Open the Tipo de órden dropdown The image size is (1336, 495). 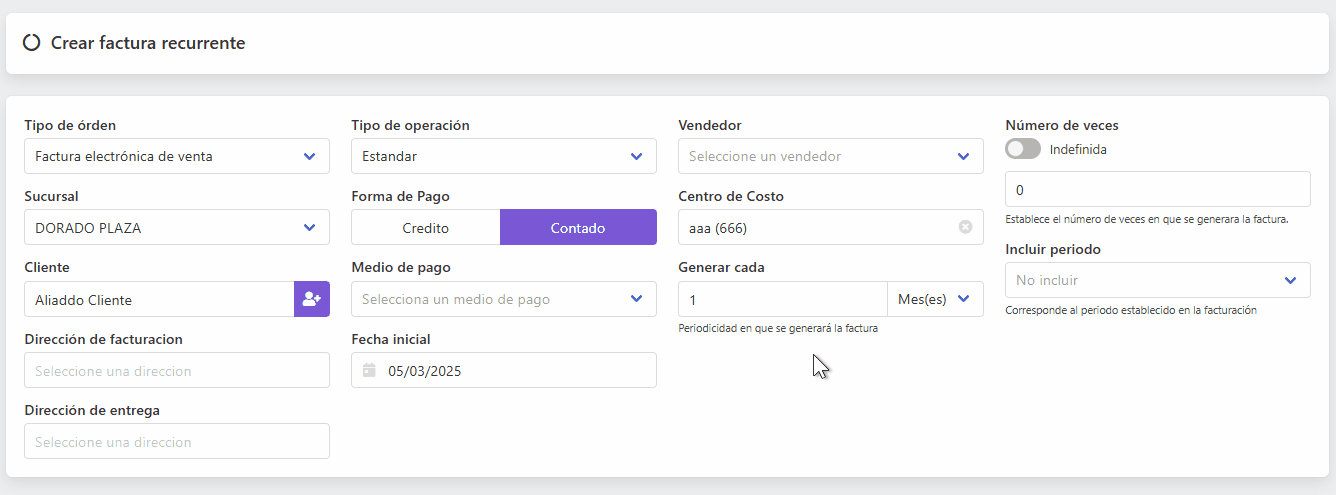(177, 156)
